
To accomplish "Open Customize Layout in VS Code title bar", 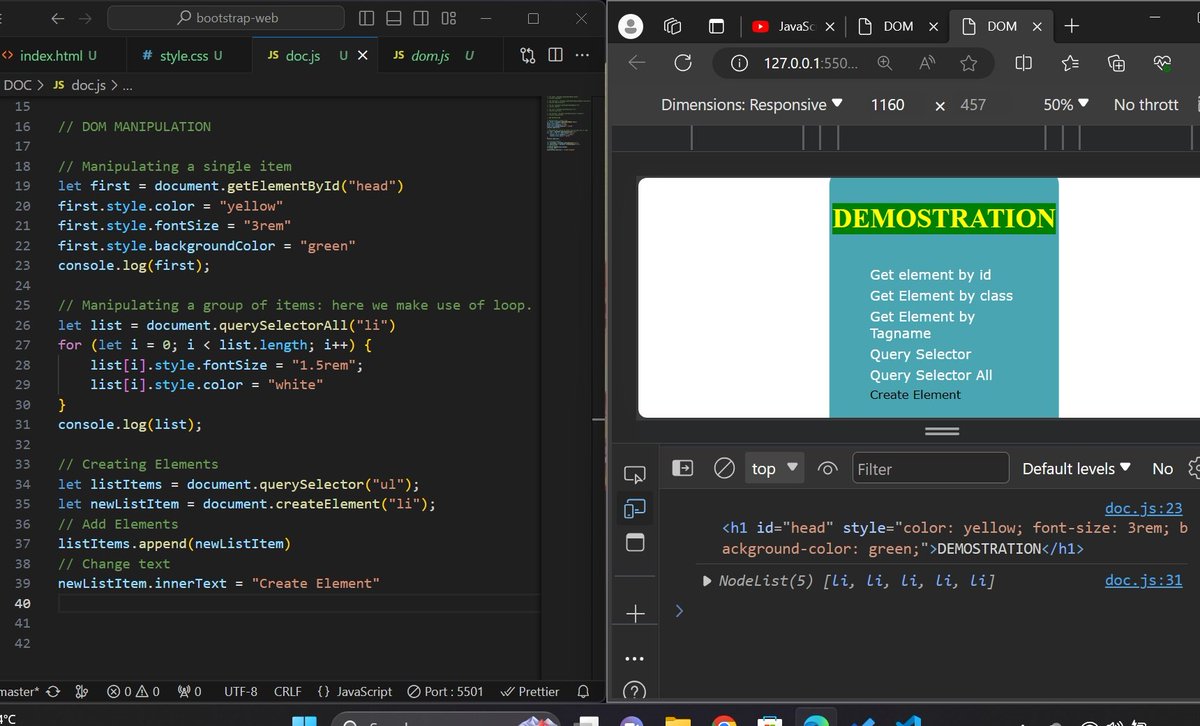I will [449, 18].
